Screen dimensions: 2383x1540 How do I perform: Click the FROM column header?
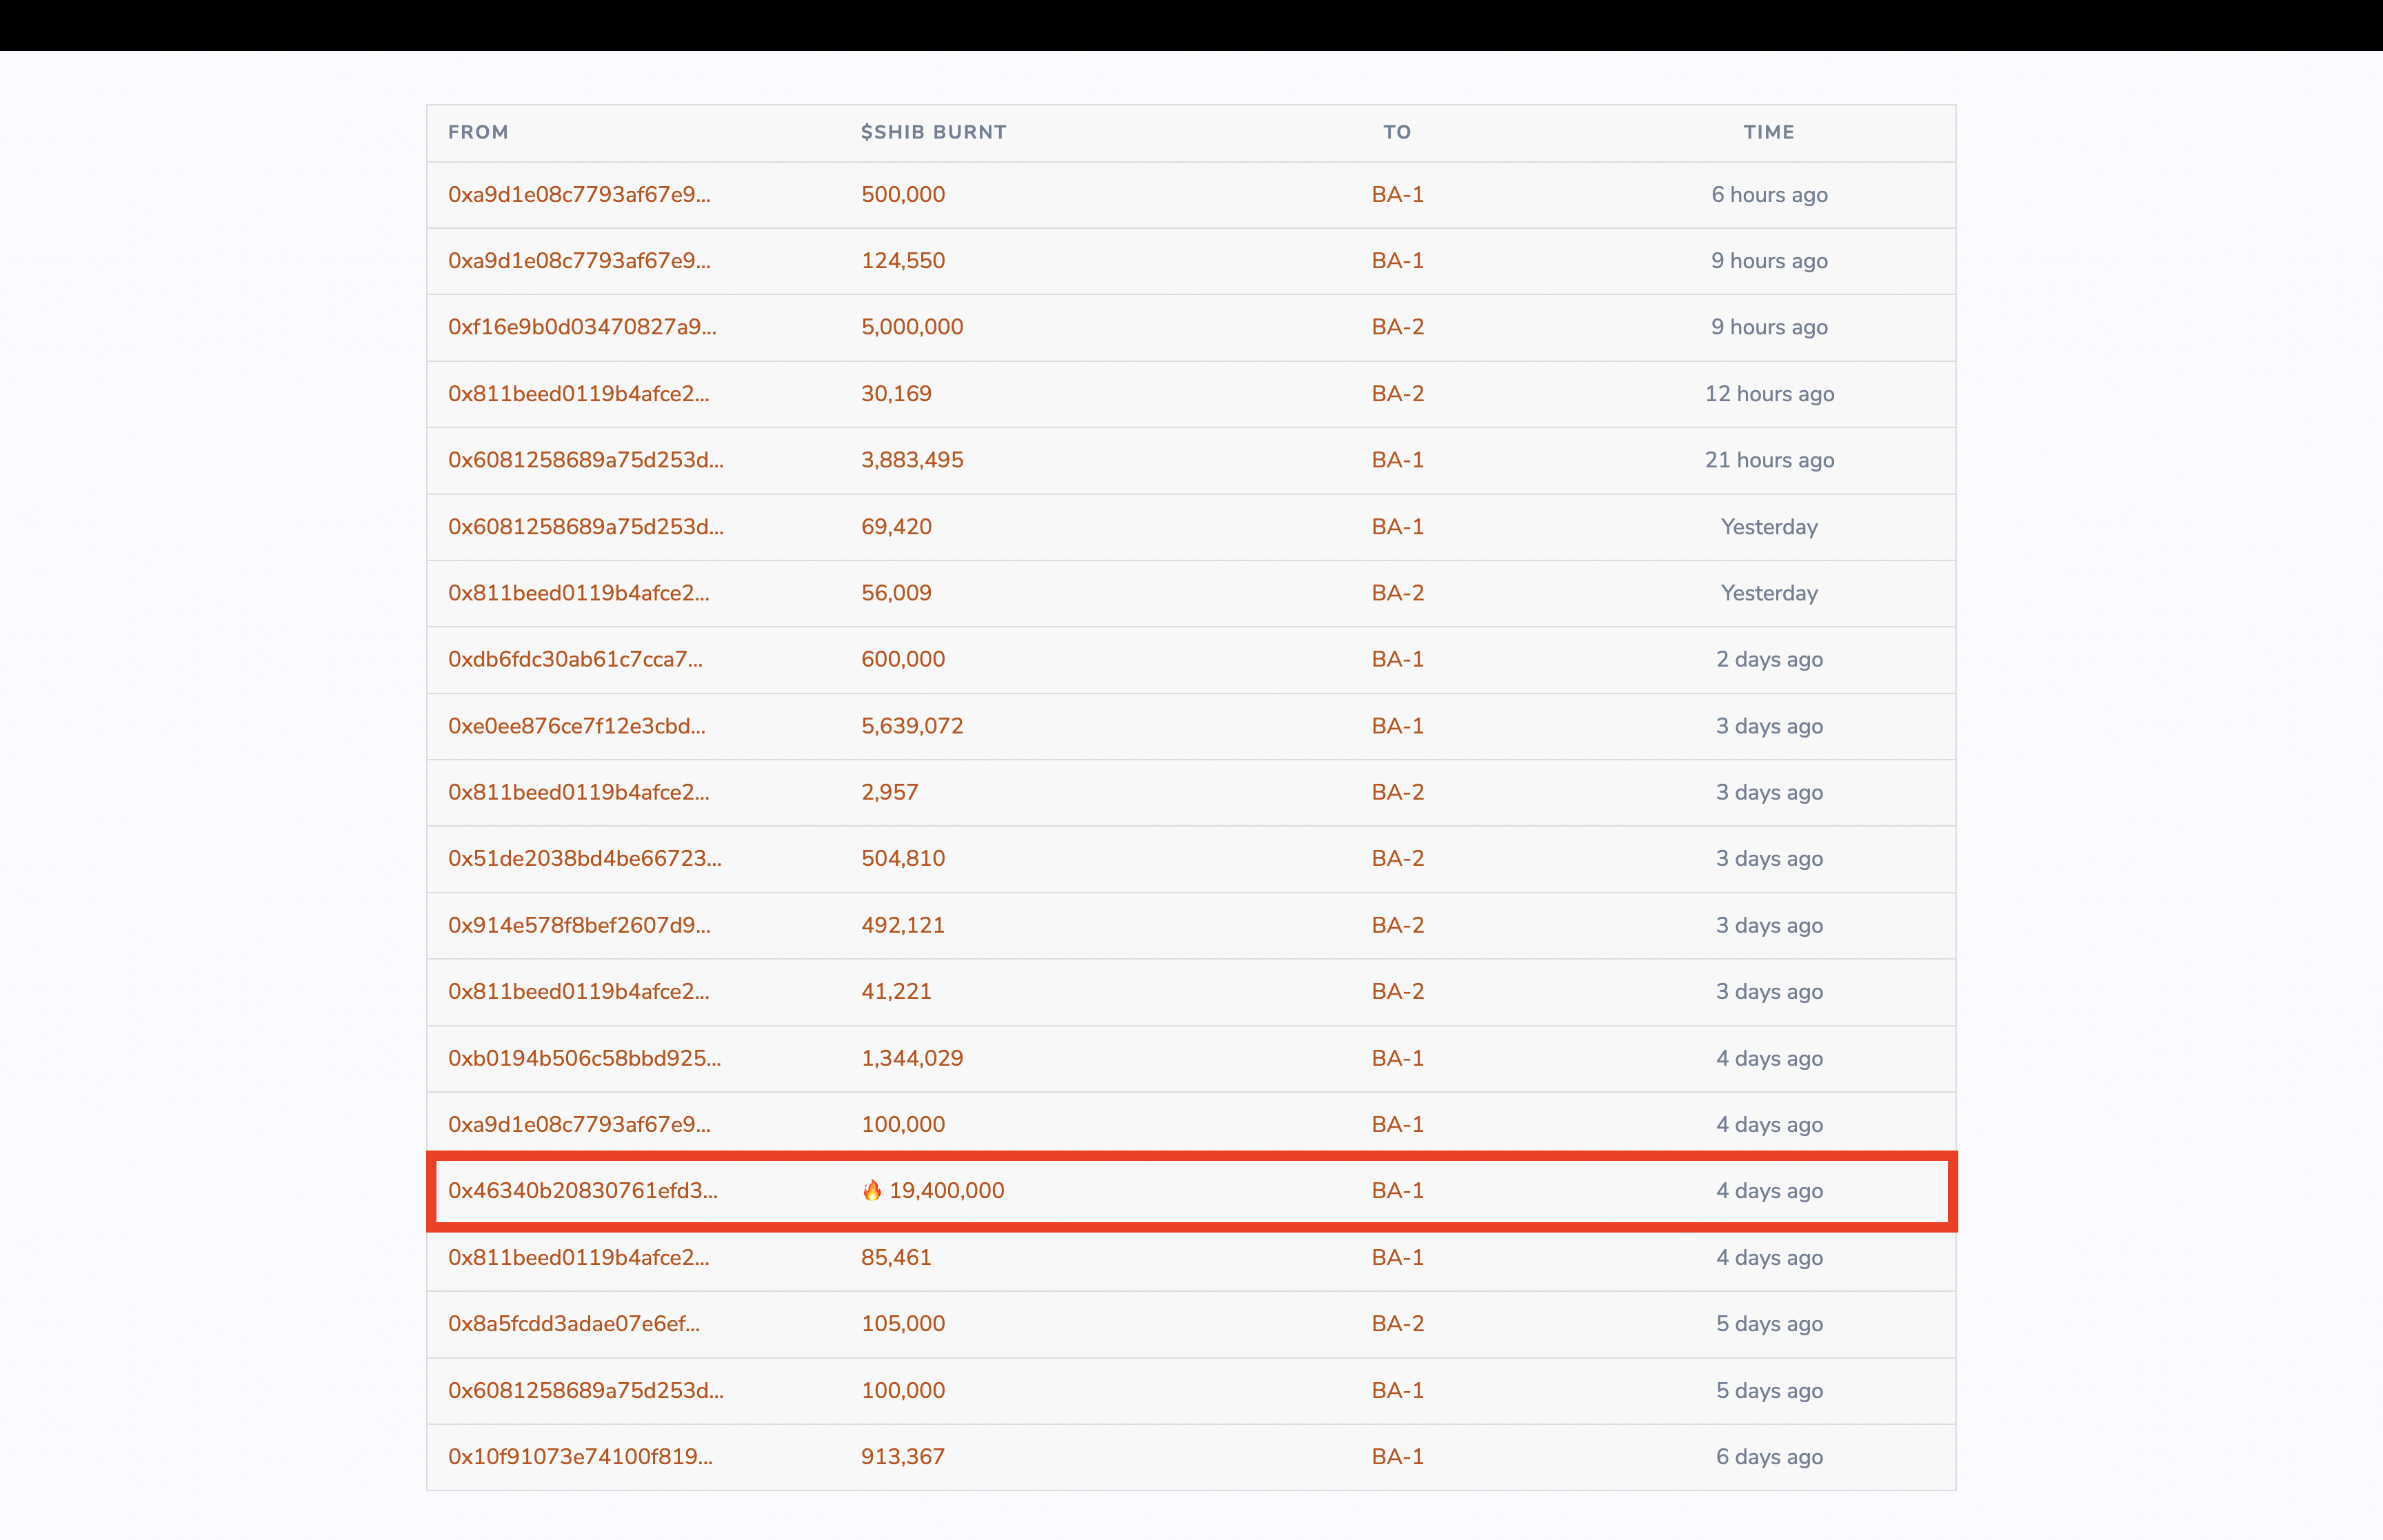point(477,132)
